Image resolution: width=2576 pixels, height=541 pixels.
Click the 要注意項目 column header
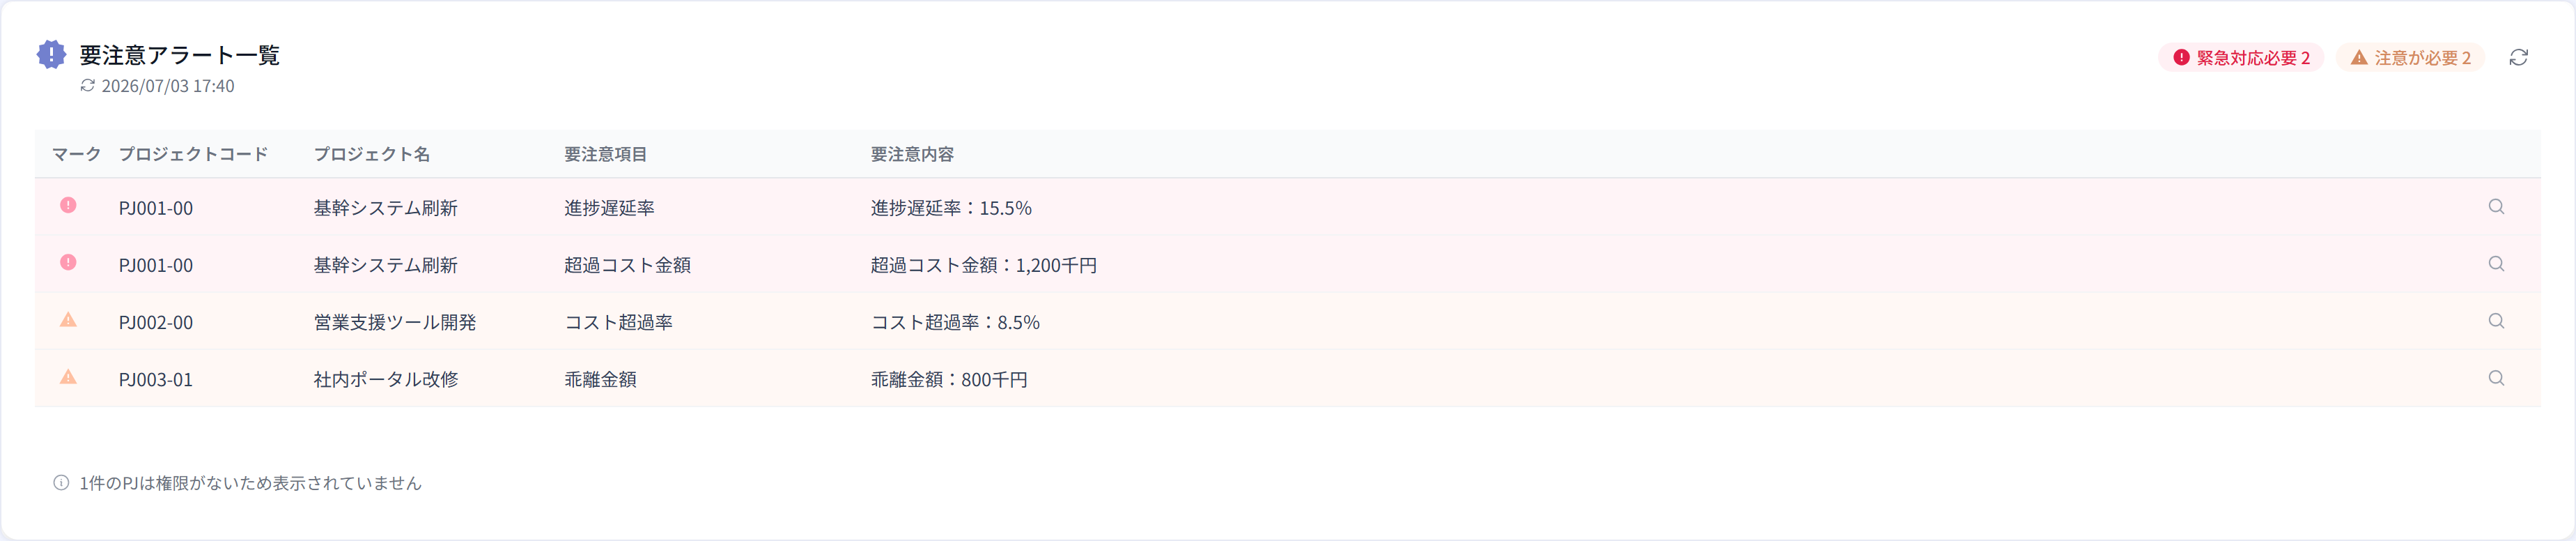pos(606,154)
